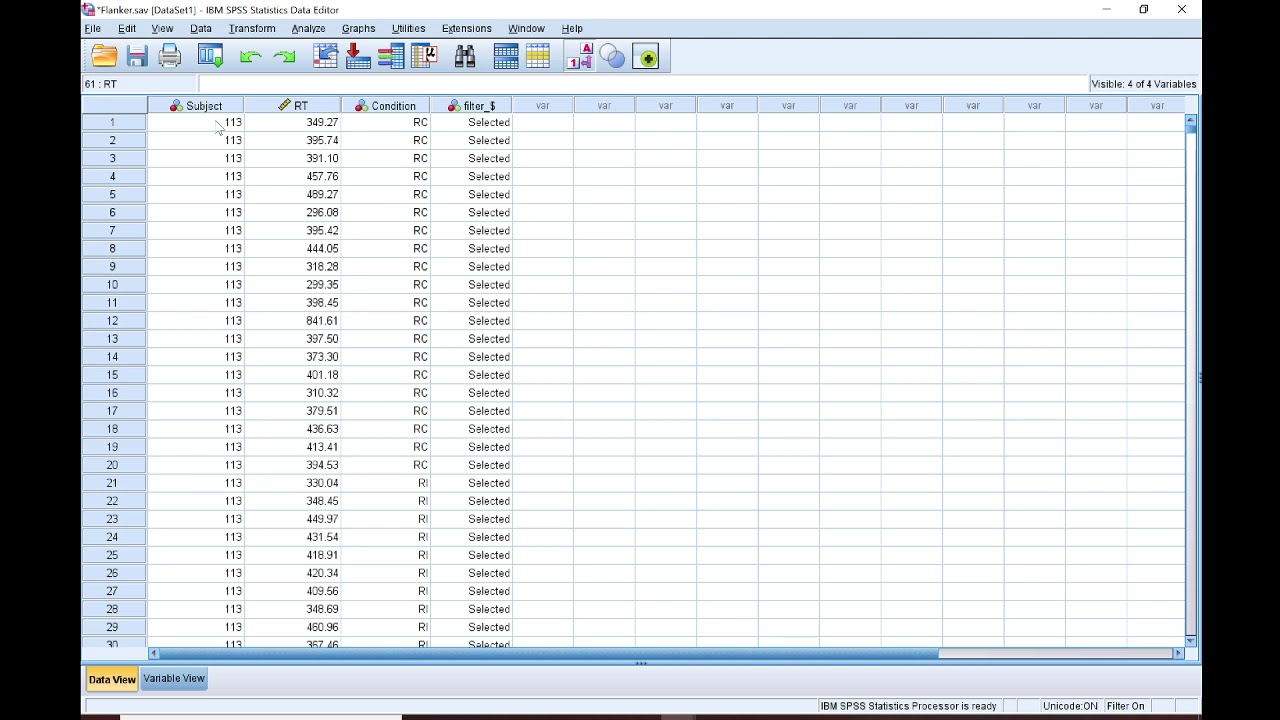1280x720 pixels.
Task: Select the filter_$ column header
Action: click(x=471, y=106)
